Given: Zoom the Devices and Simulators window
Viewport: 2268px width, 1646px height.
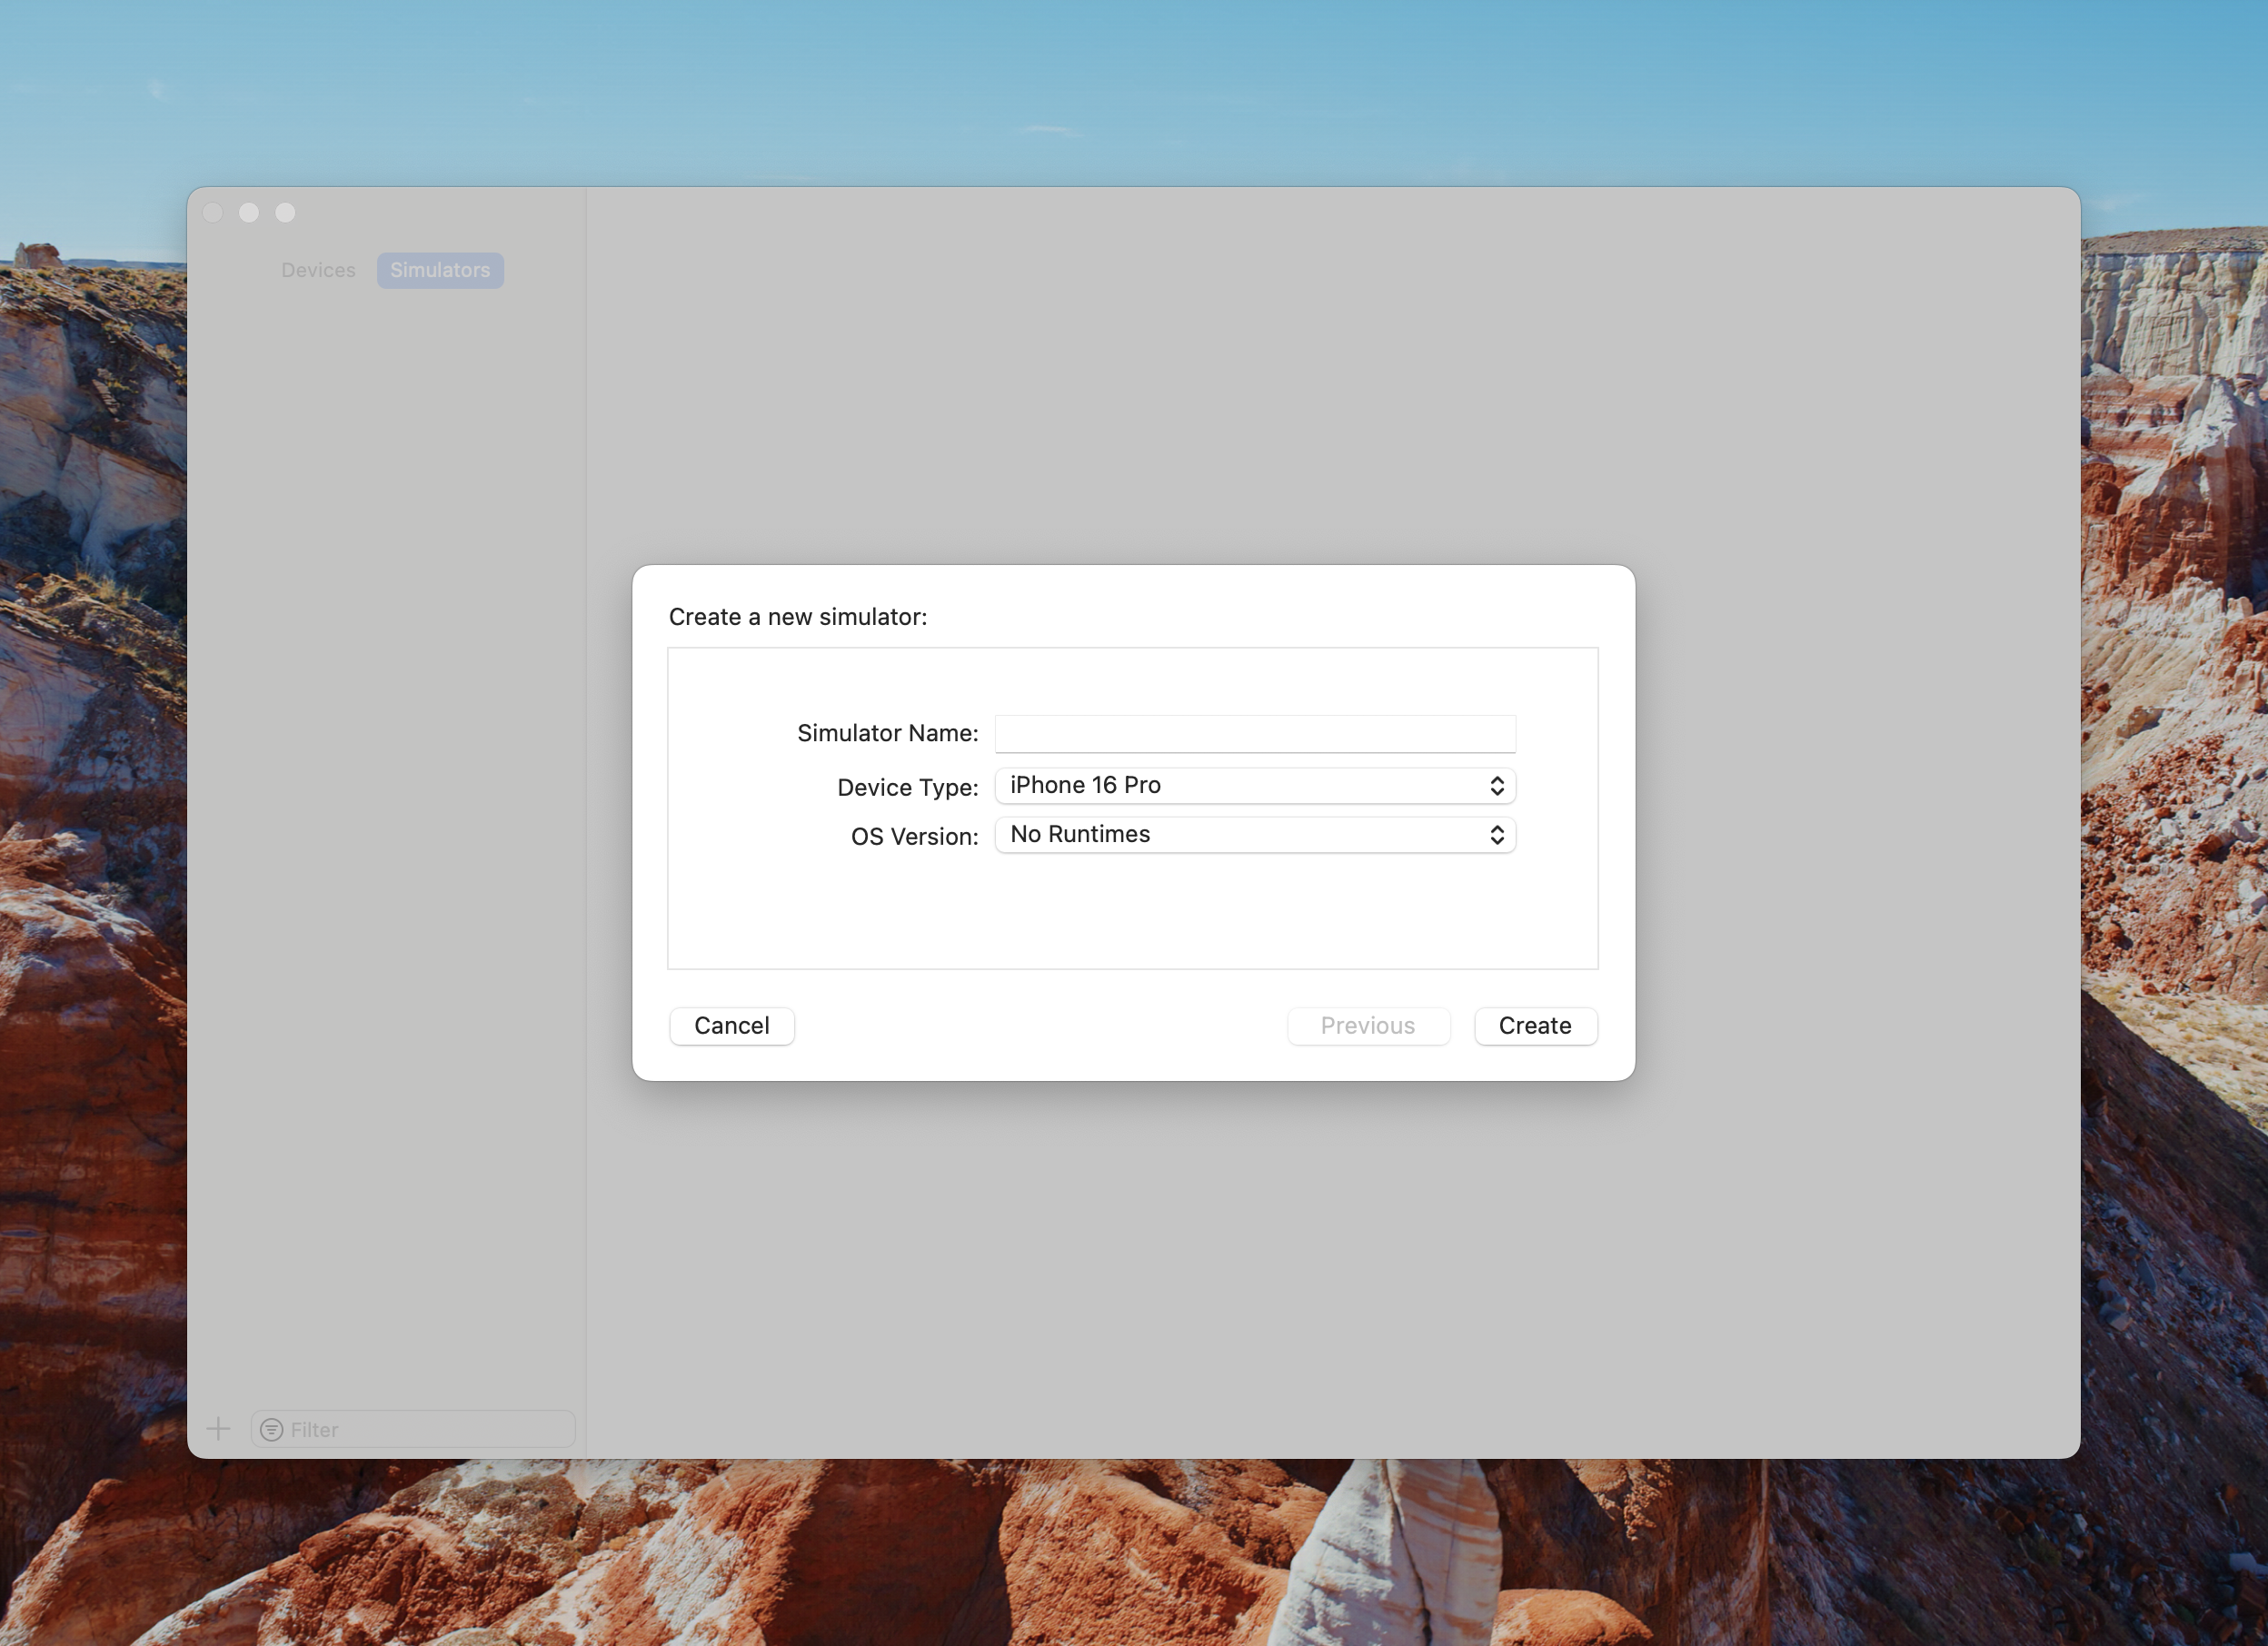Looking at the screenshot, I should click(x=285, y=212).
